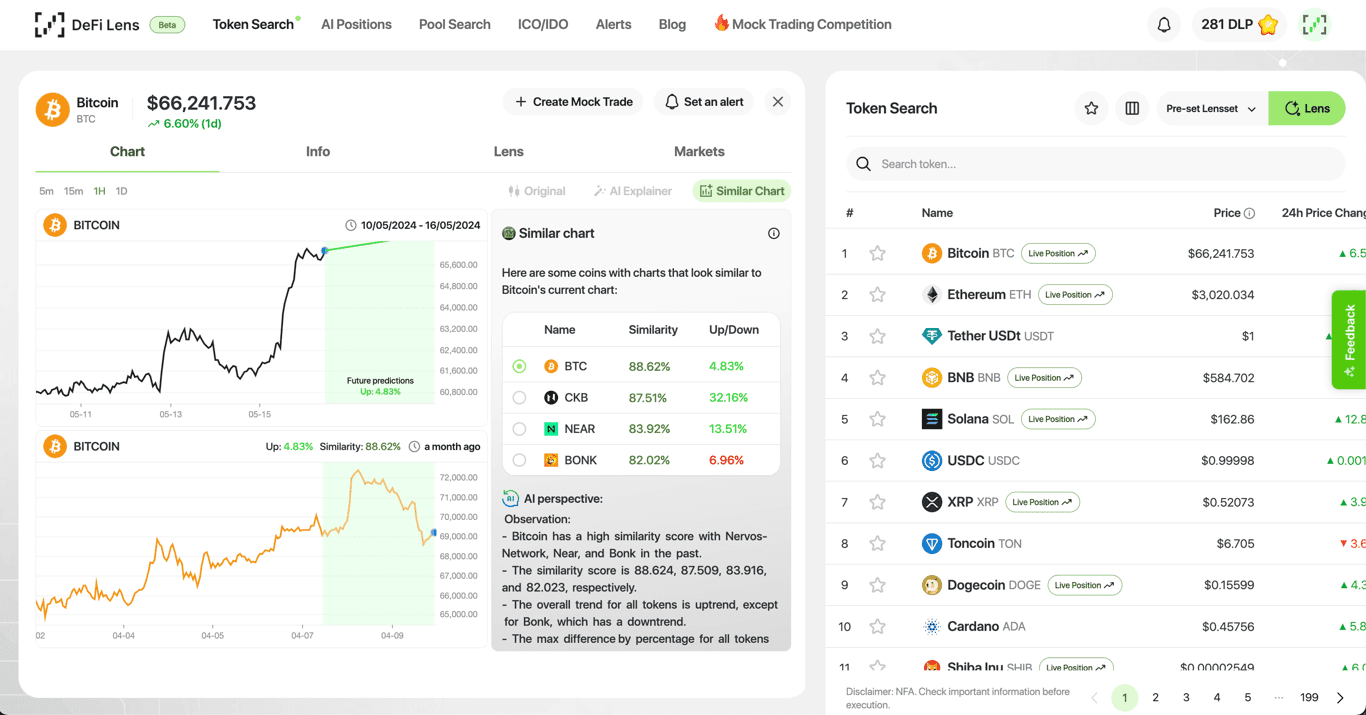The width and height of the screenshot is (1366, 715).
Task: Open the notifications bell icon
Action: click(x=1163, y=23)
